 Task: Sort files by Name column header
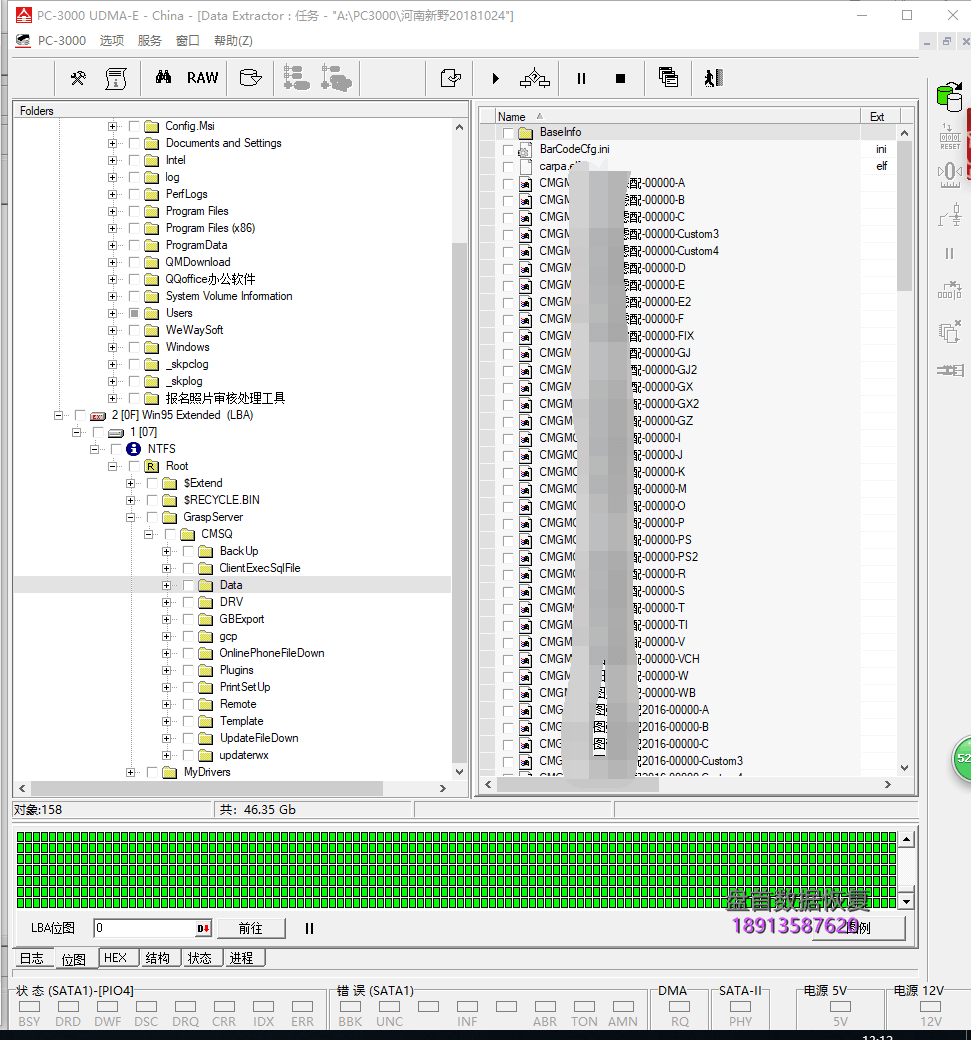pos(677,117)
